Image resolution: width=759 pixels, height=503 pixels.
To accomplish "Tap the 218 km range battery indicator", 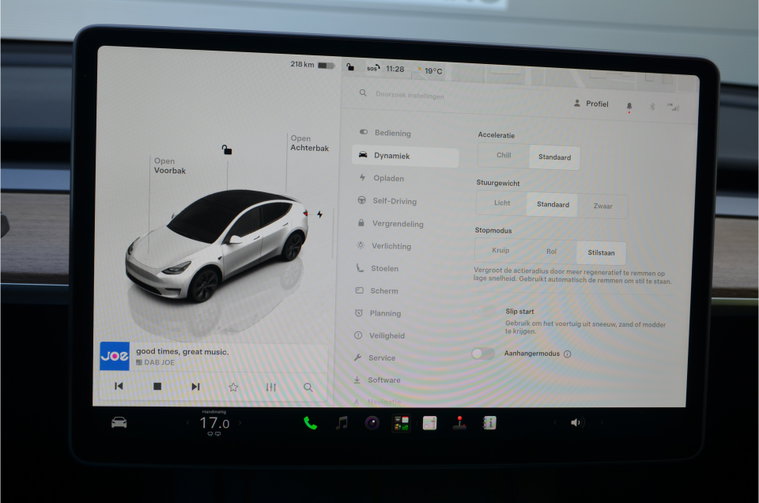I will point(313,64).
